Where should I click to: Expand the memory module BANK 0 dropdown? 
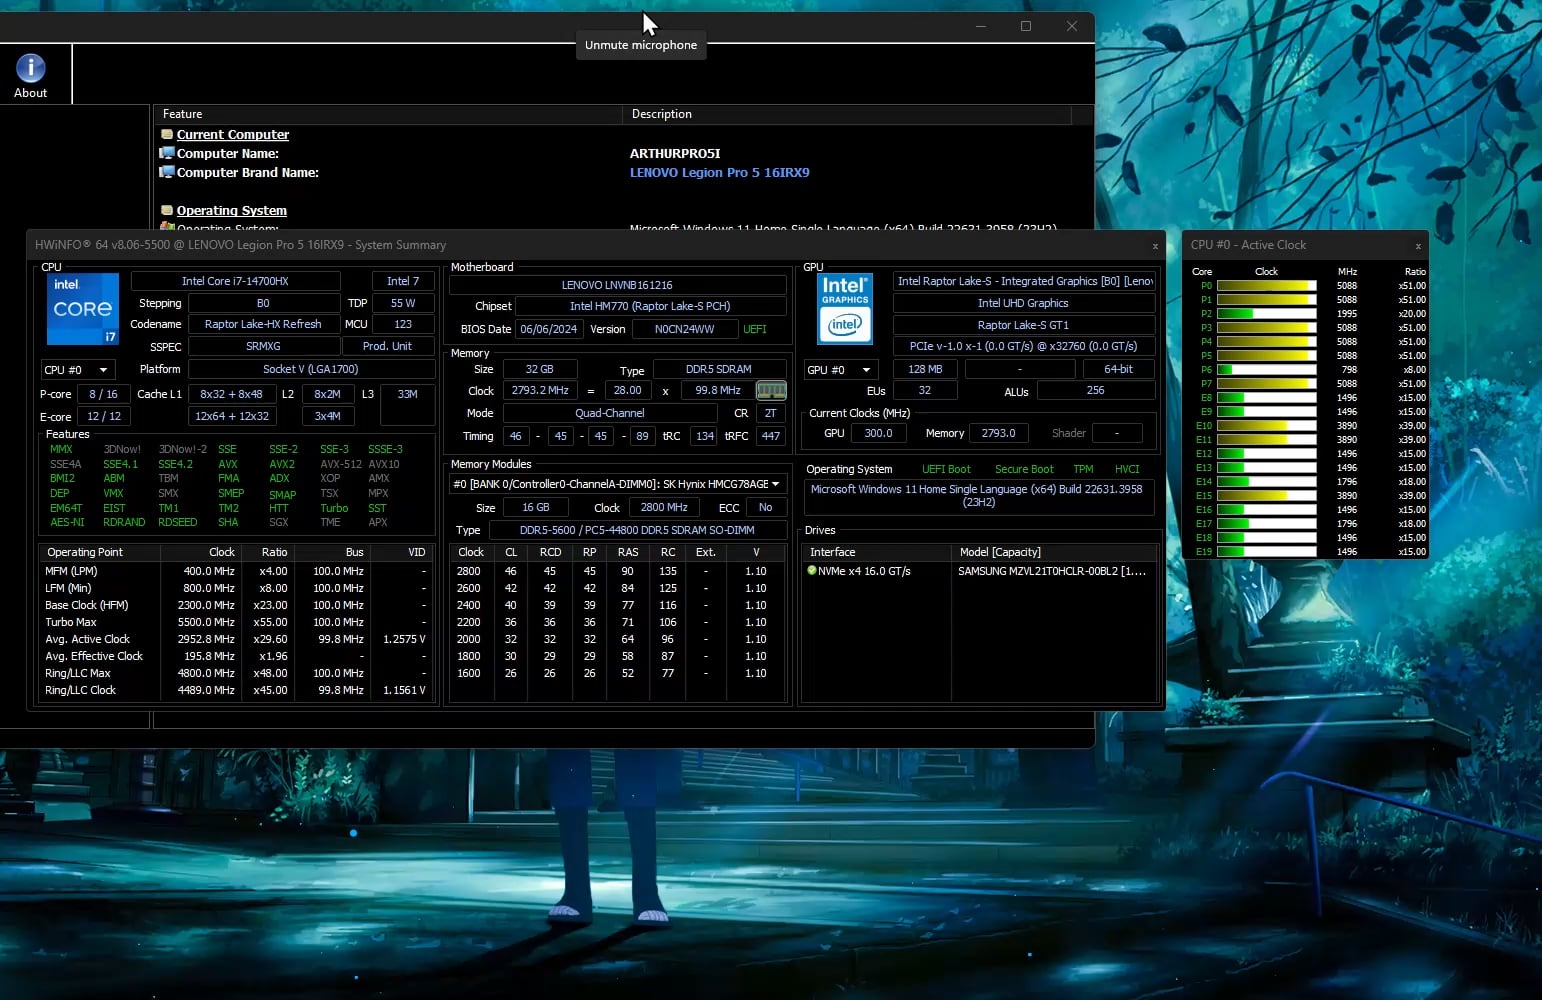pos(617,484)
